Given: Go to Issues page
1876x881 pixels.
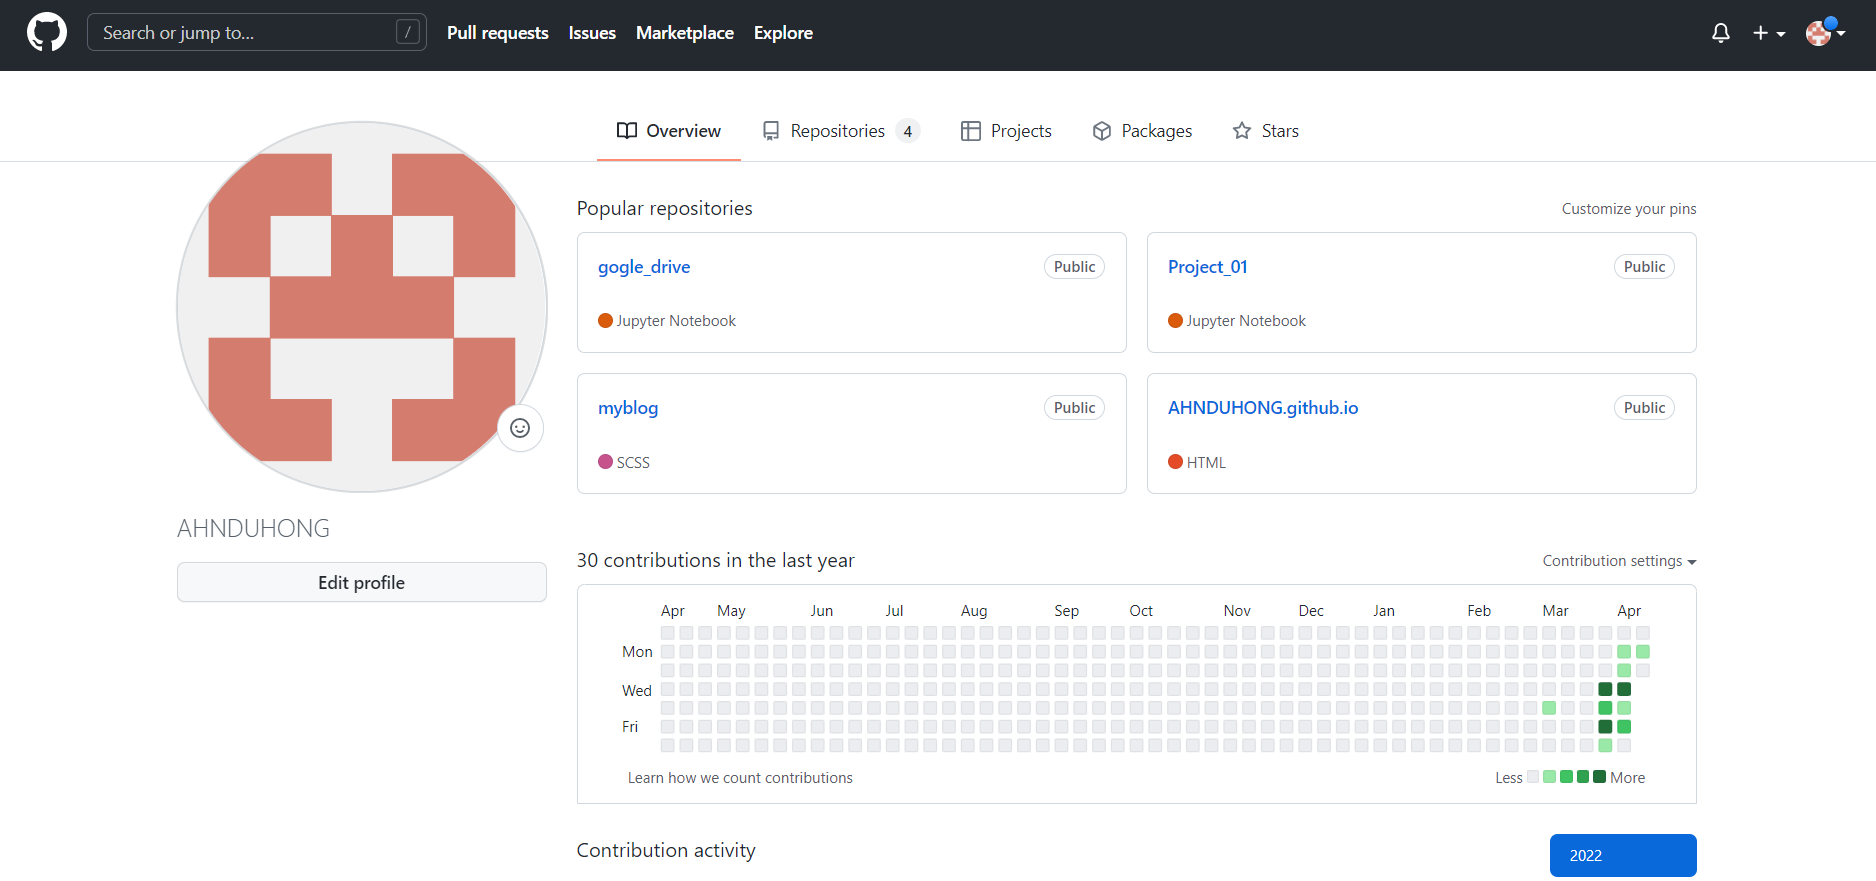Looking at the screenshot, I should [x=592, y=33].
